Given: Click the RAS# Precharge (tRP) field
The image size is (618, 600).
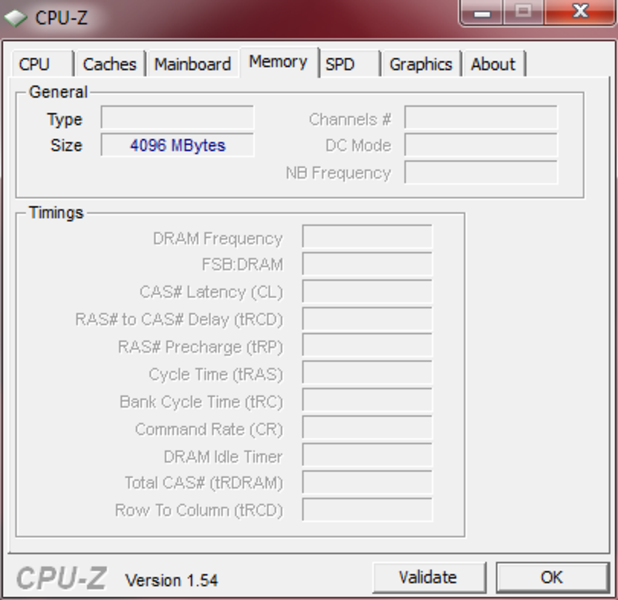Looking at the screenshot, I should 367,345.
